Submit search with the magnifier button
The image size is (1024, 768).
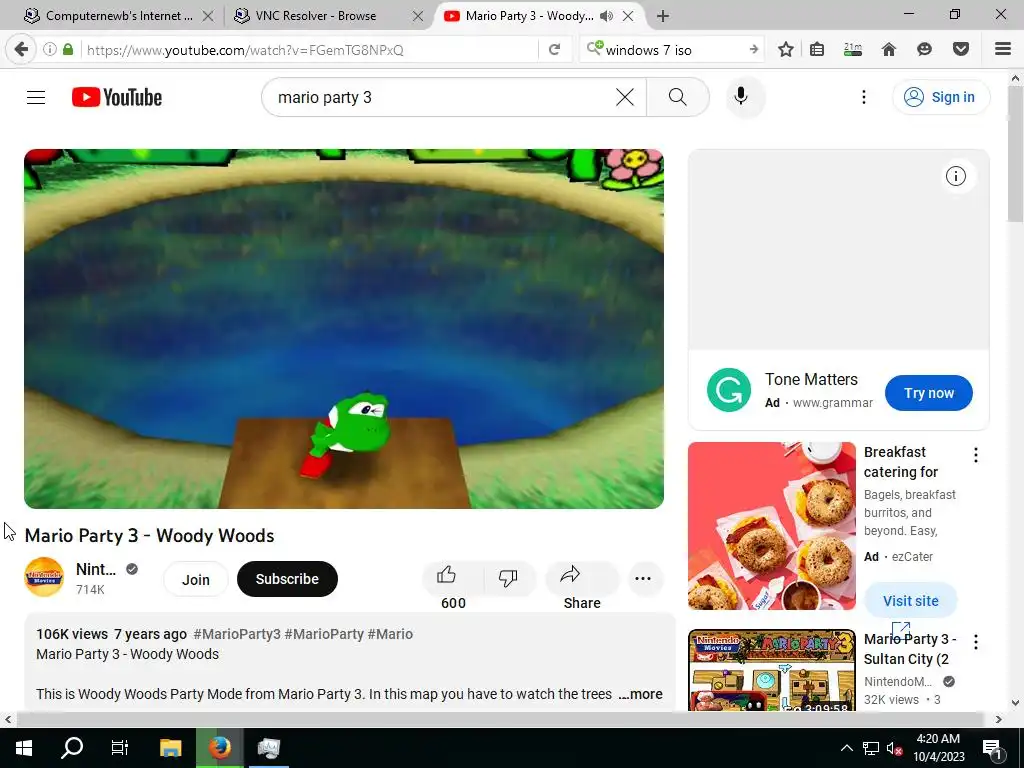[x=678, y=97]
